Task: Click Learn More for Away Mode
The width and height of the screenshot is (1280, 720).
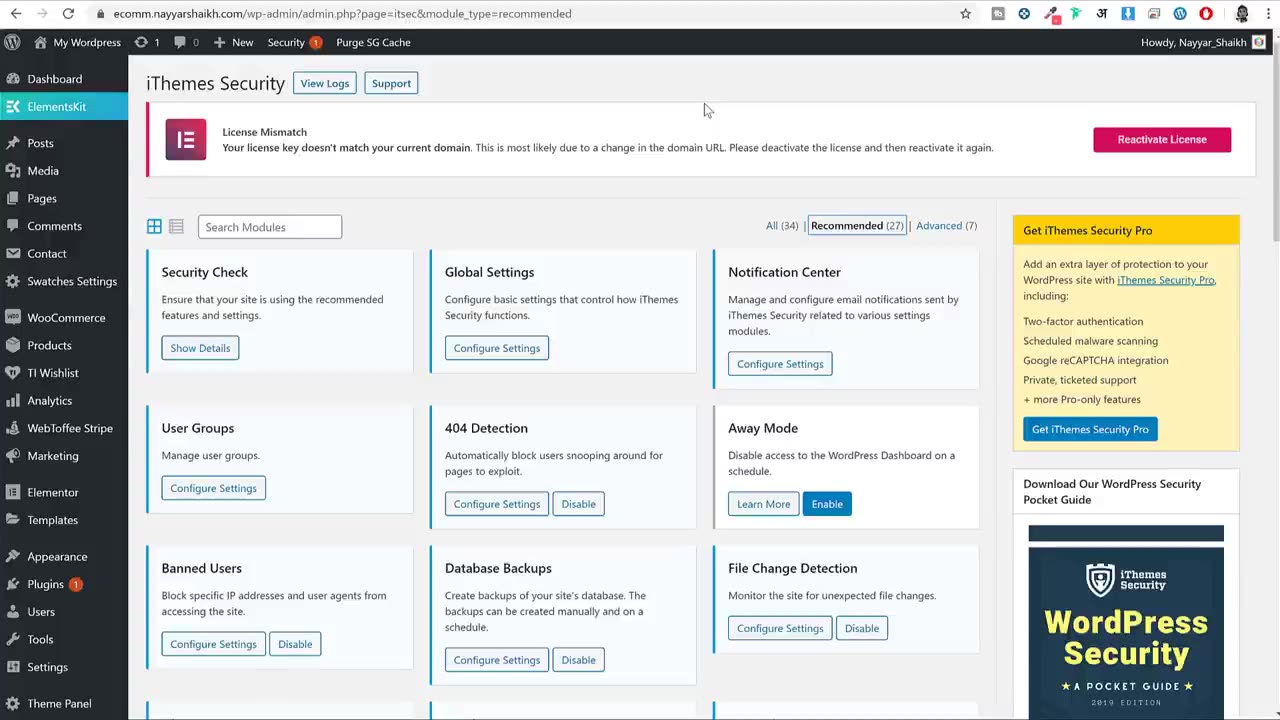Action: [763, 504]
